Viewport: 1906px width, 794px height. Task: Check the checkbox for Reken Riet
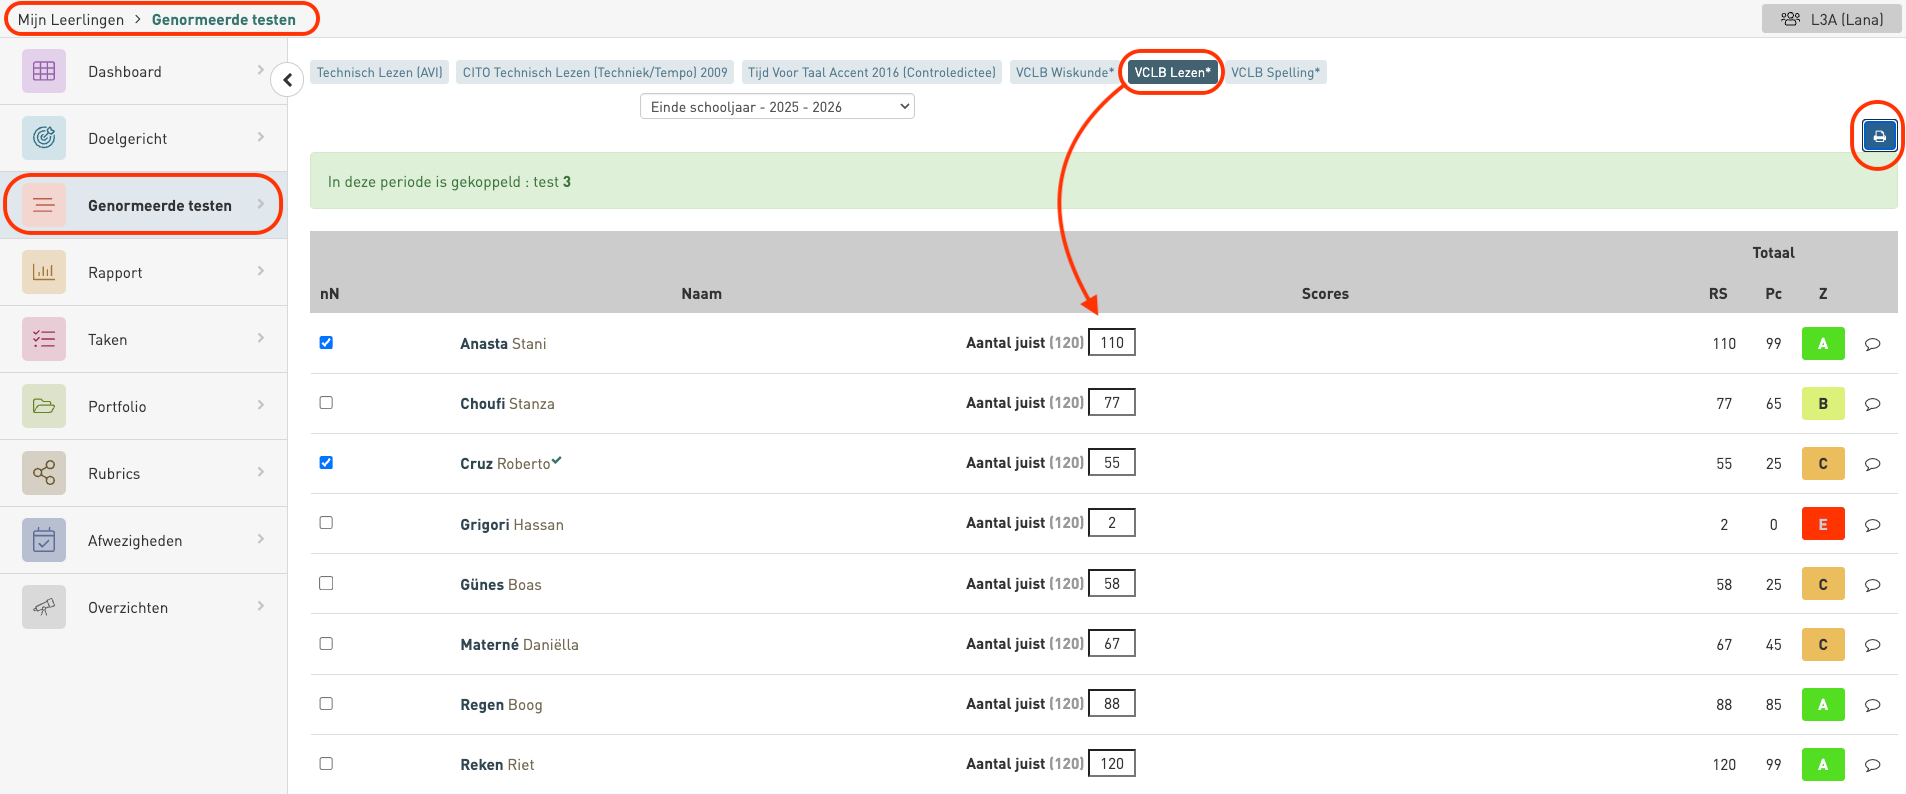326,763
